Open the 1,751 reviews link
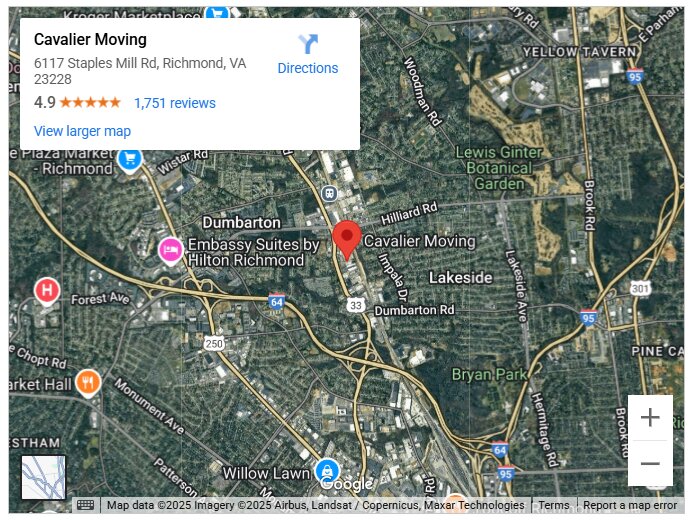 point(175,103)
